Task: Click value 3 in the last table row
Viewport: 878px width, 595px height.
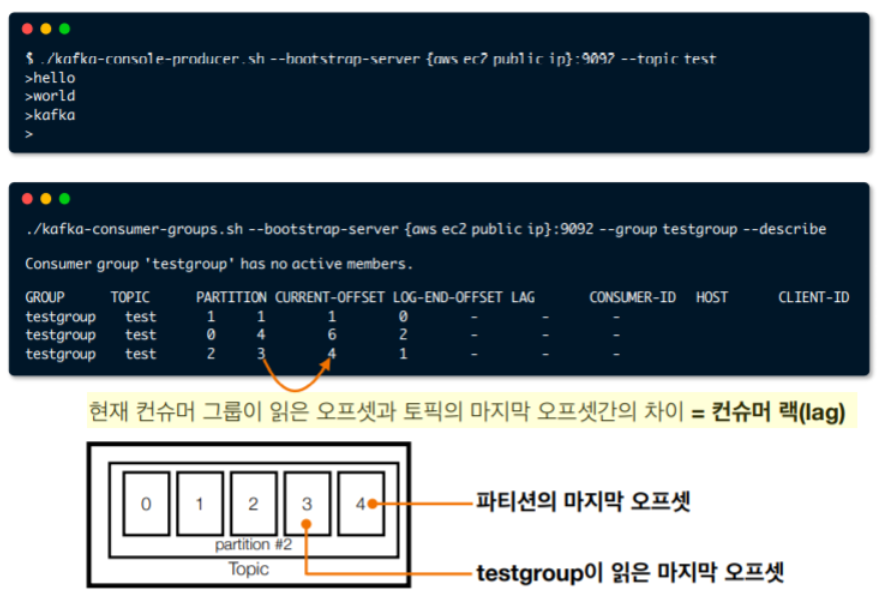Action: pos(261,354)
